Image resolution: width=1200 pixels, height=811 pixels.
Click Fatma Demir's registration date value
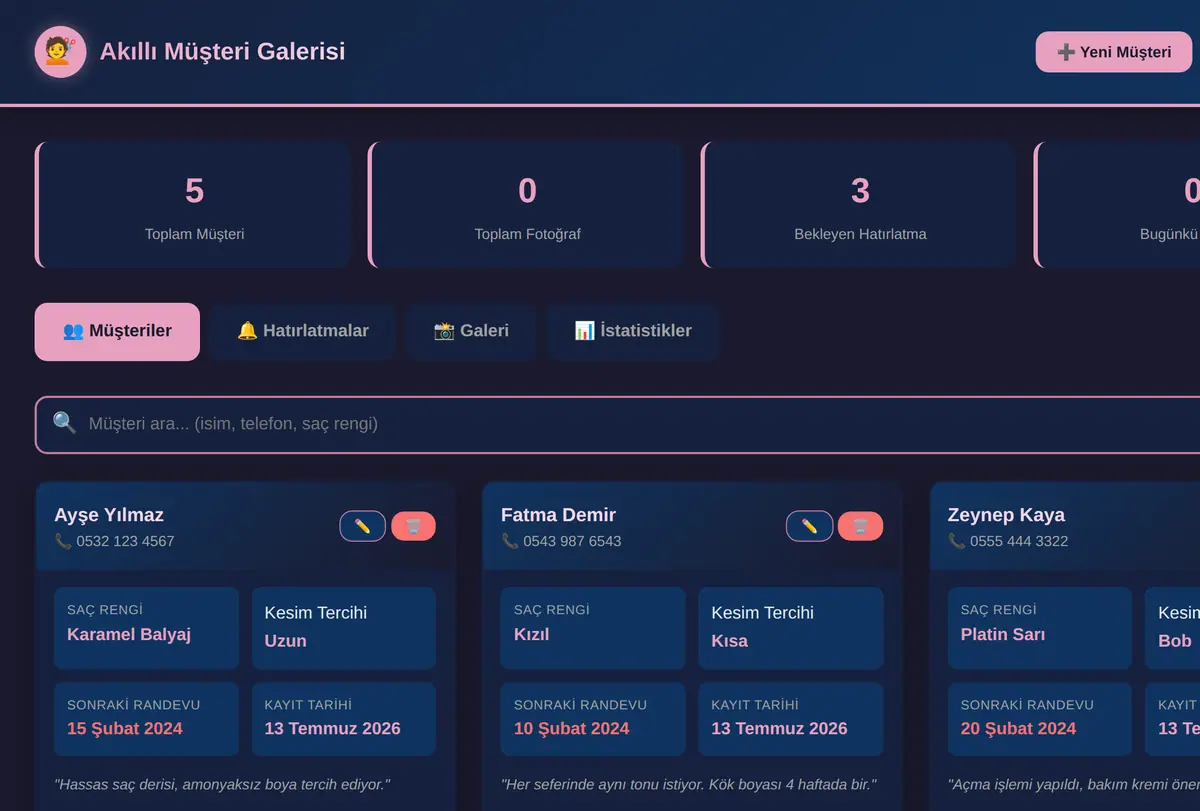pyautogui.click(x=779, y=728)
